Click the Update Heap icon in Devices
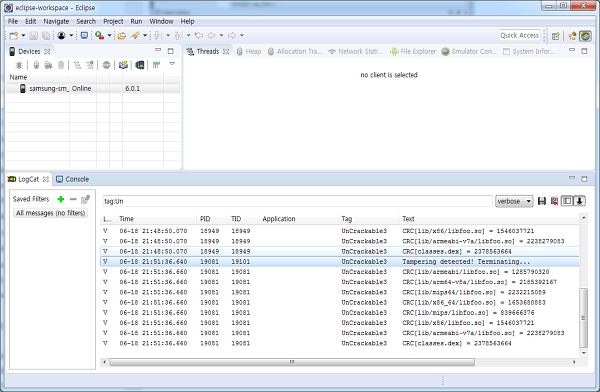Screen dimensions: 600x392 click(x=36, y=65)
